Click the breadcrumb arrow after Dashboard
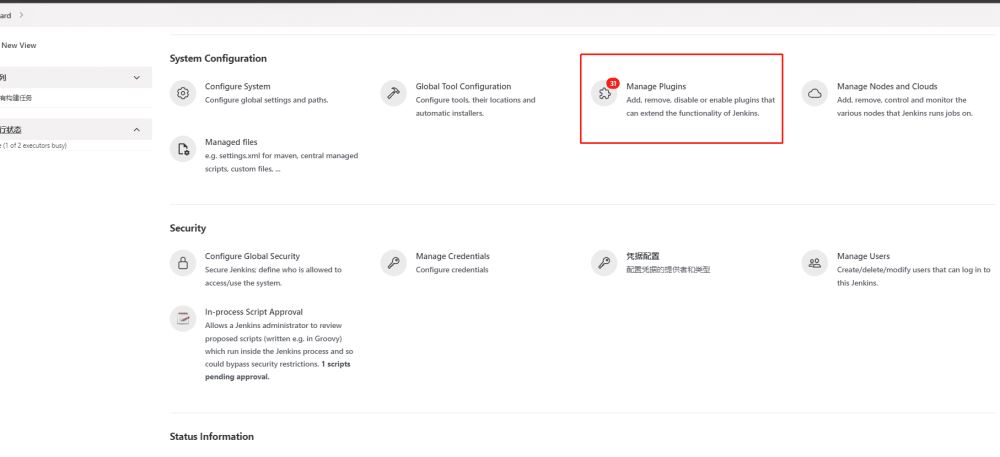Viewport: 1000px width, 457px height. coord(21,15)
